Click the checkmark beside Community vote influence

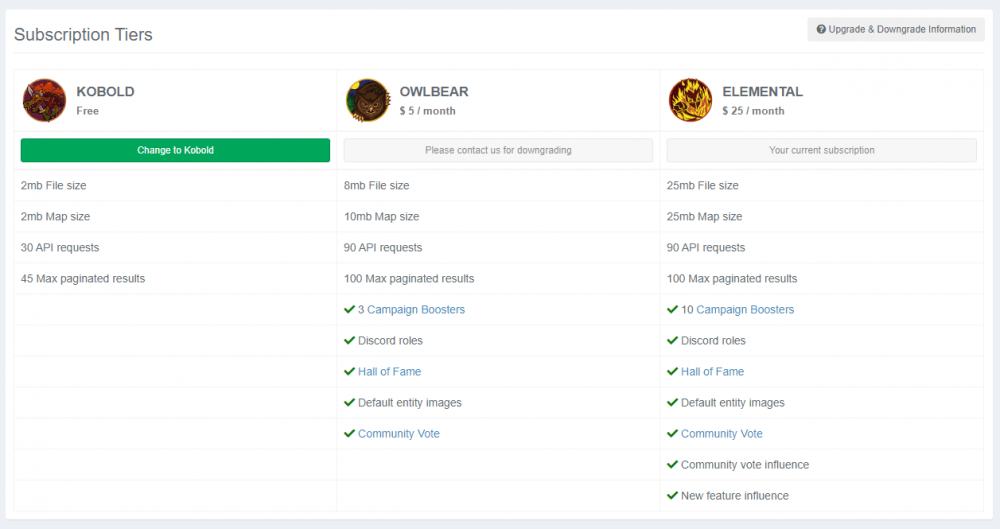673,465
